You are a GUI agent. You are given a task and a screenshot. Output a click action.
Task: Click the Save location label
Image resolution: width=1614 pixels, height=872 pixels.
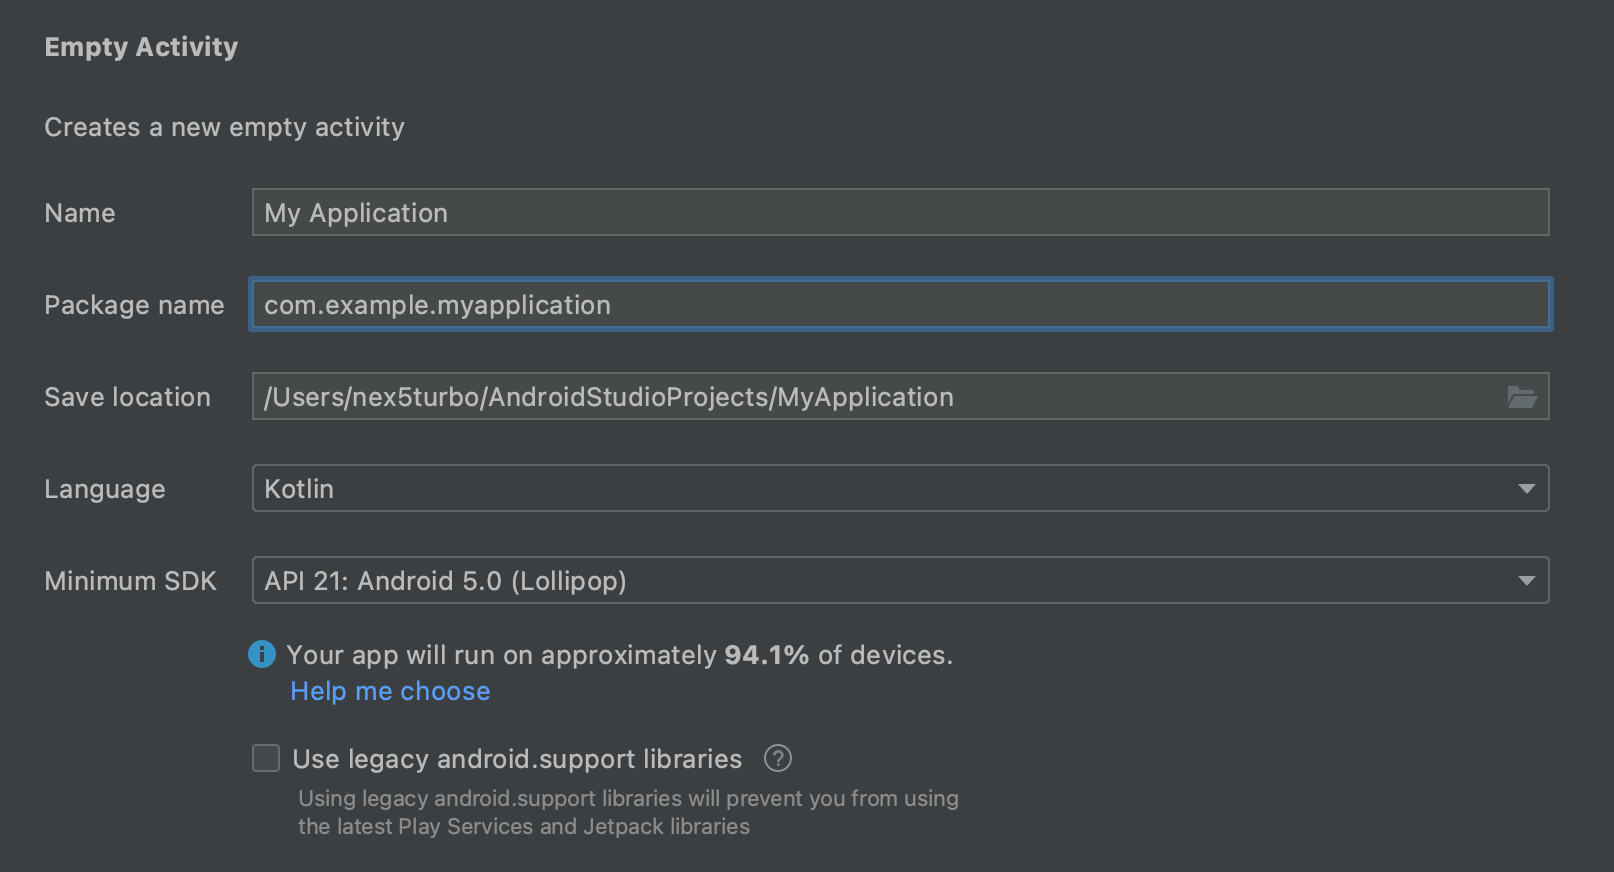point(127,397)
